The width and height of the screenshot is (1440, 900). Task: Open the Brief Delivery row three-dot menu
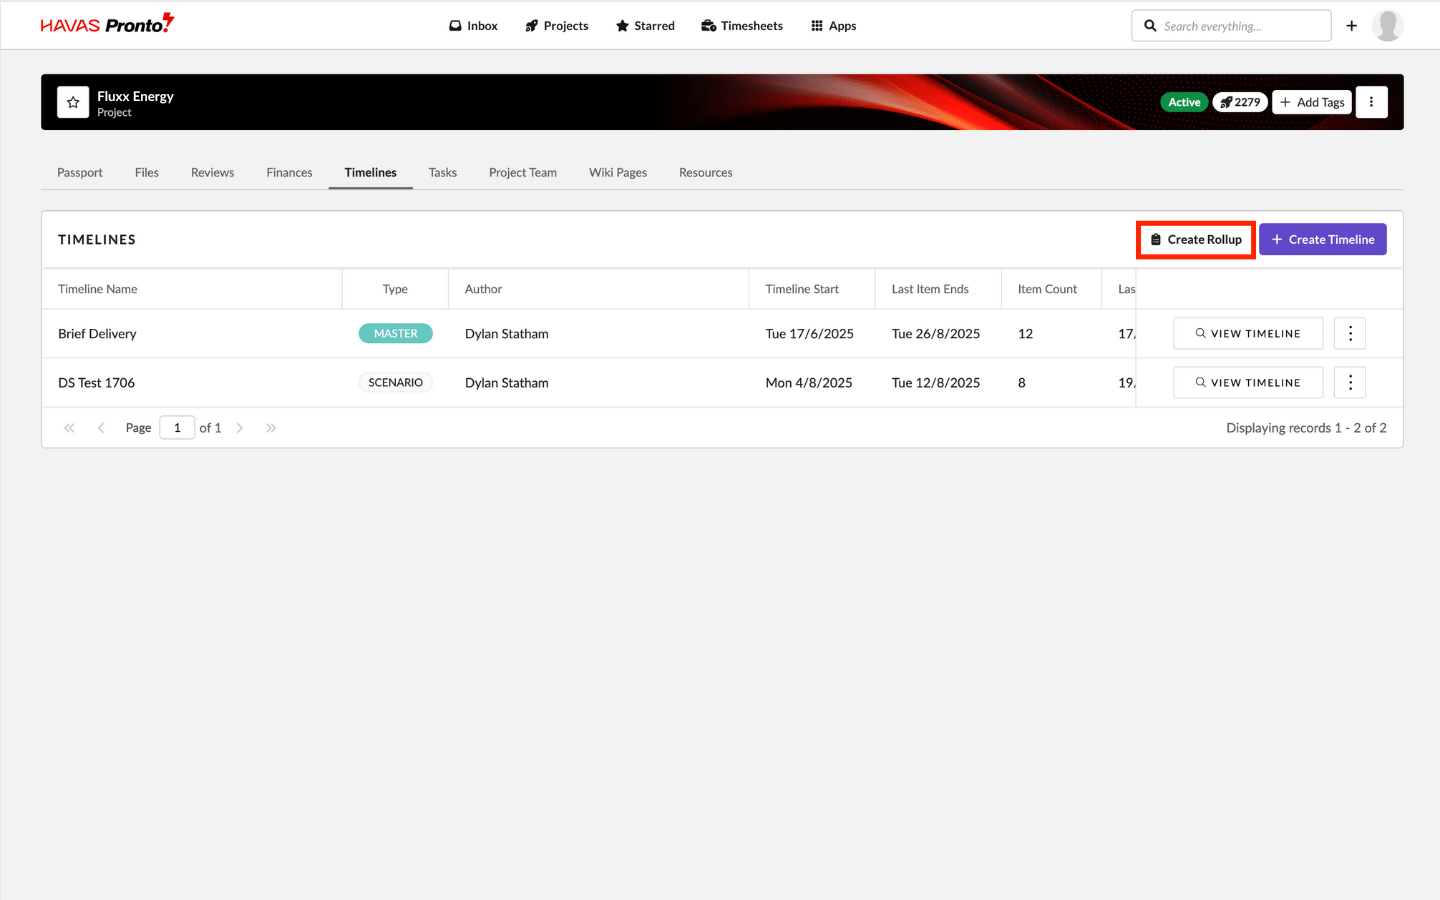[x=1350, y=334]
